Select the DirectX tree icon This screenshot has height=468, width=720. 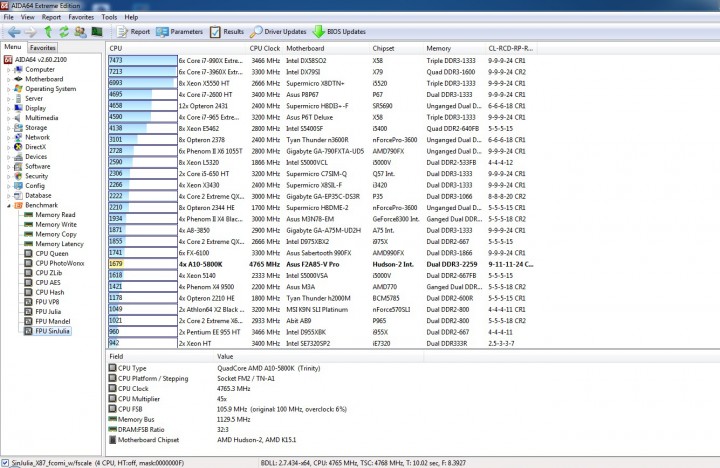tap(18, 147)
